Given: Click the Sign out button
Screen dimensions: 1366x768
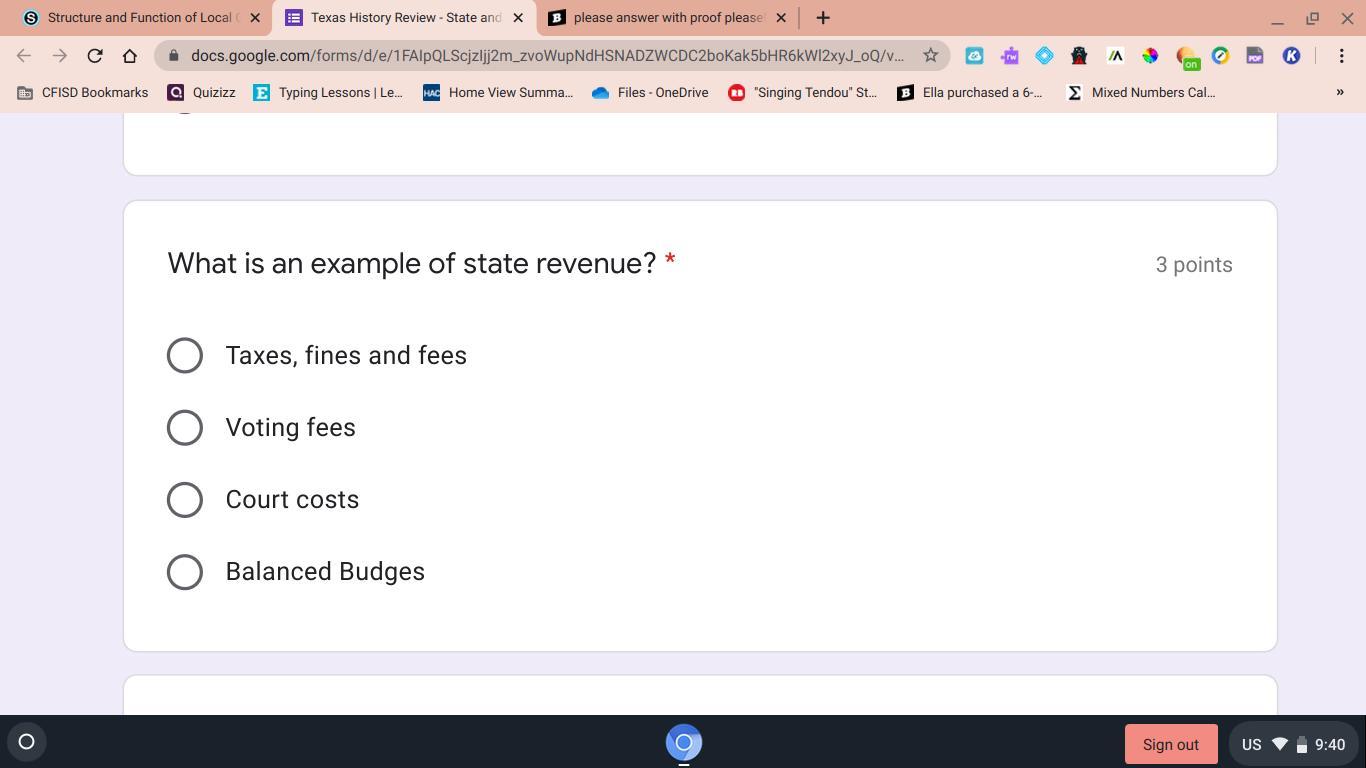Looking at the screenshot, I should pyautogui.click(x=1171, y=744).
